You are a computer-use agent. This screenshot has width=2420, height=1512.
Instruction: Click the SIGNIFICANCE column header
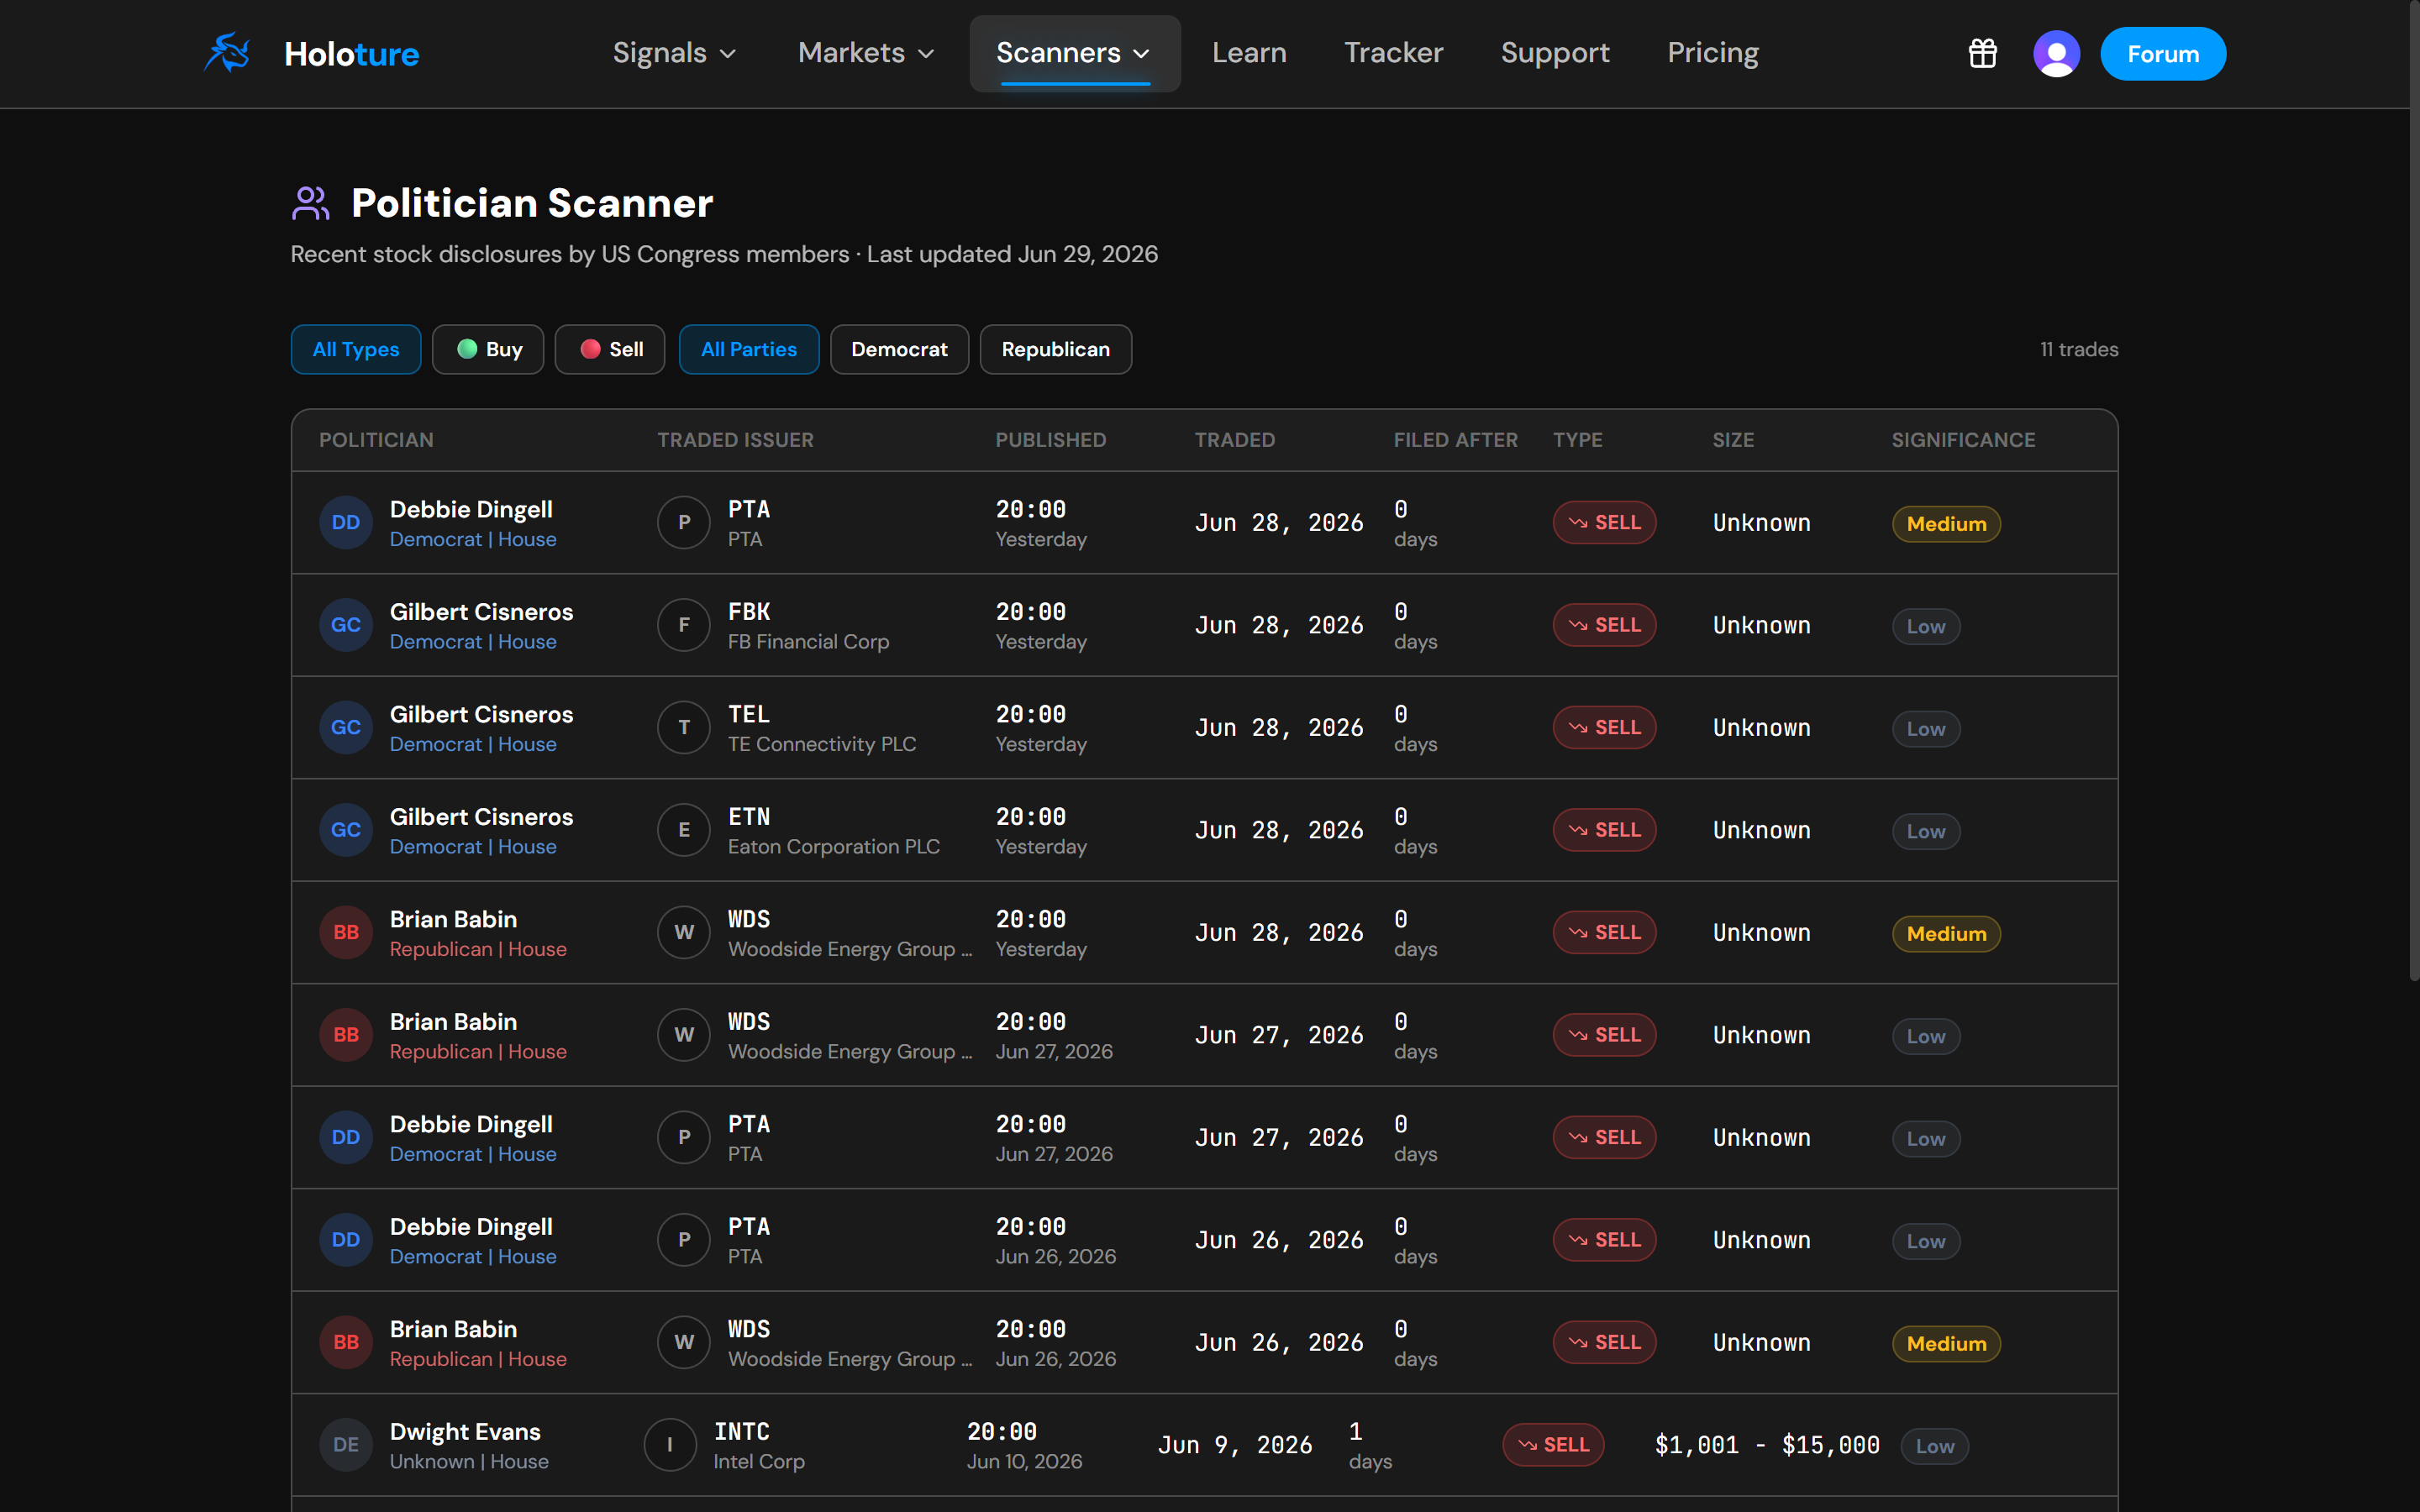point(1963,440)
